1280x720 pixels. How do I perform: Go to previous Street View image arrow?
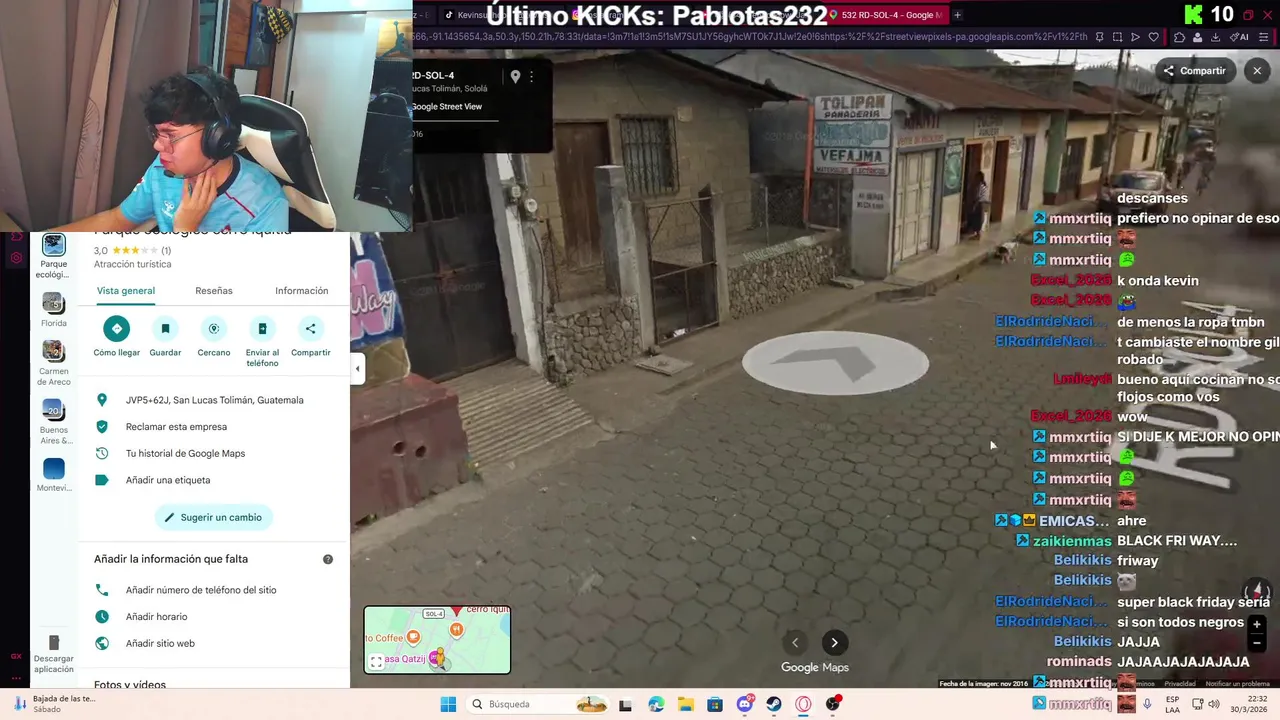click(795, 643)
